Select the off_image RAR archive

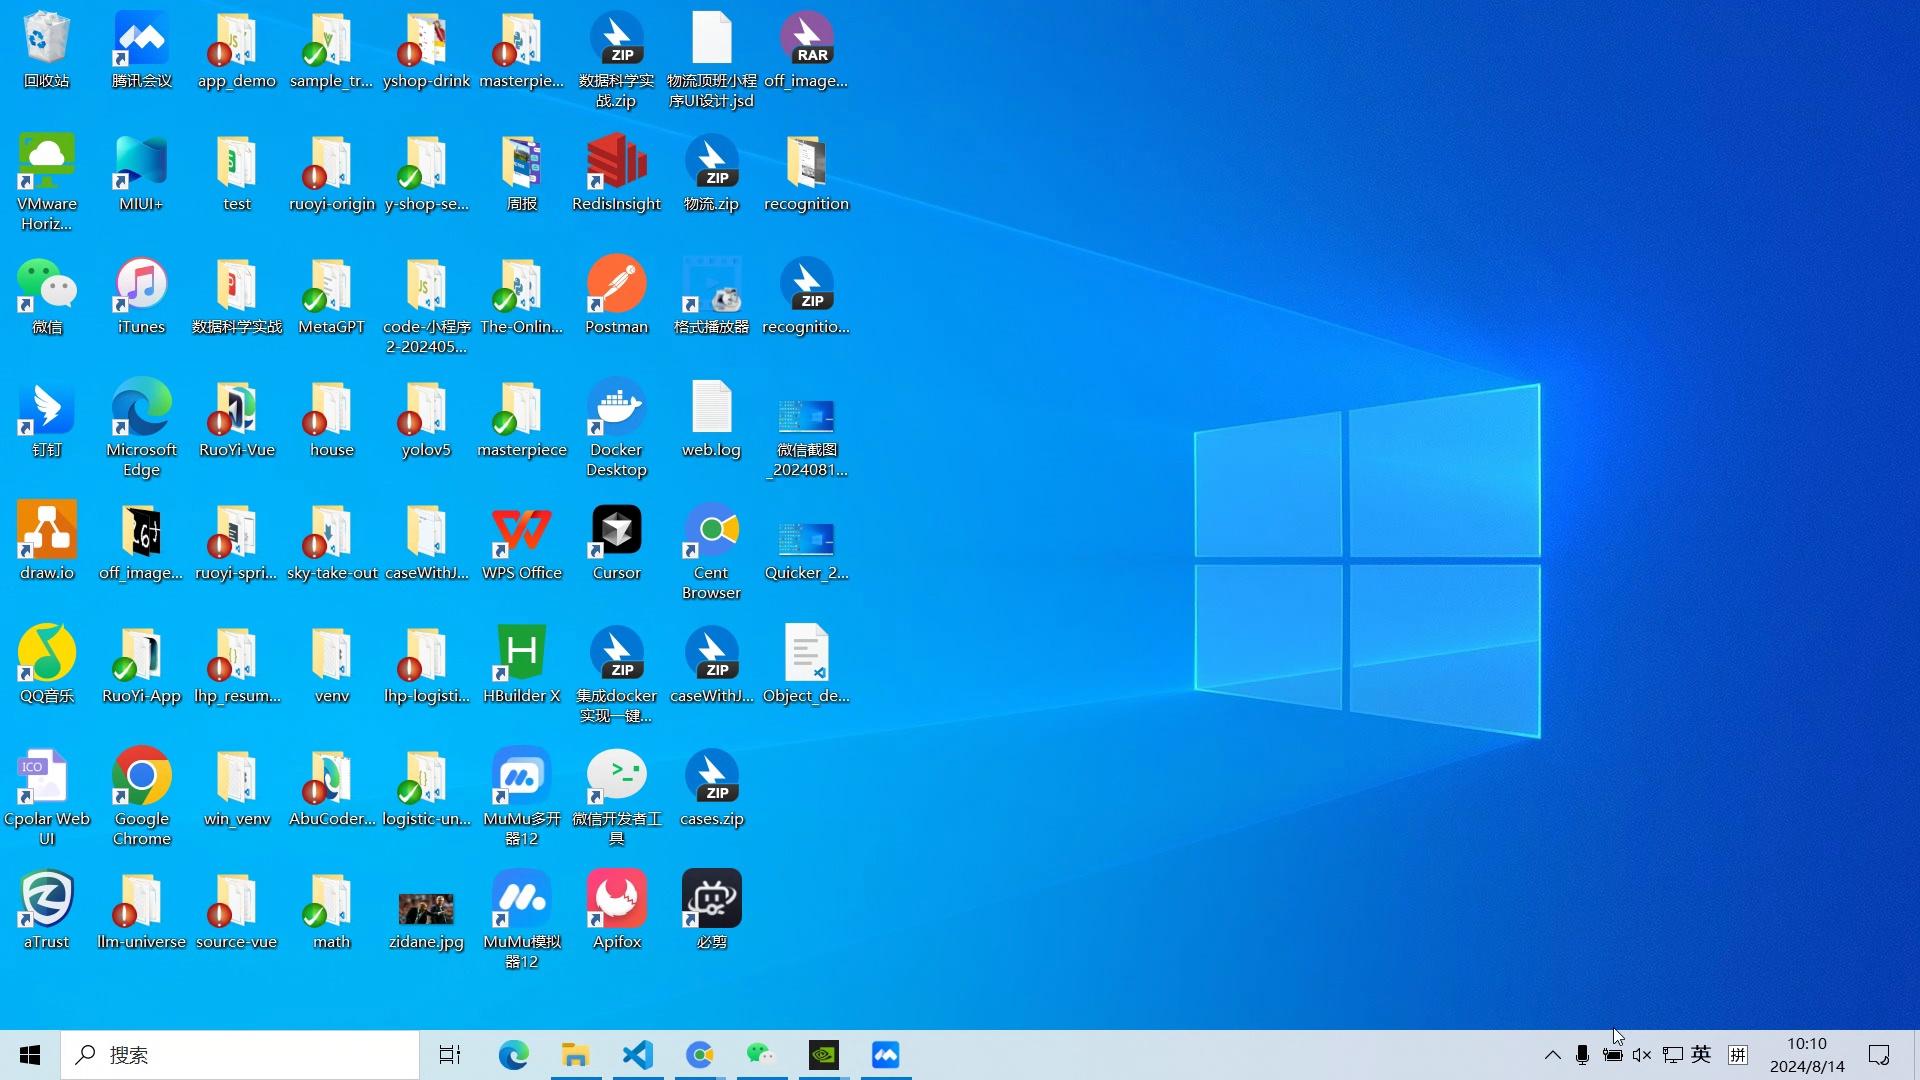[x=806, y=50]
